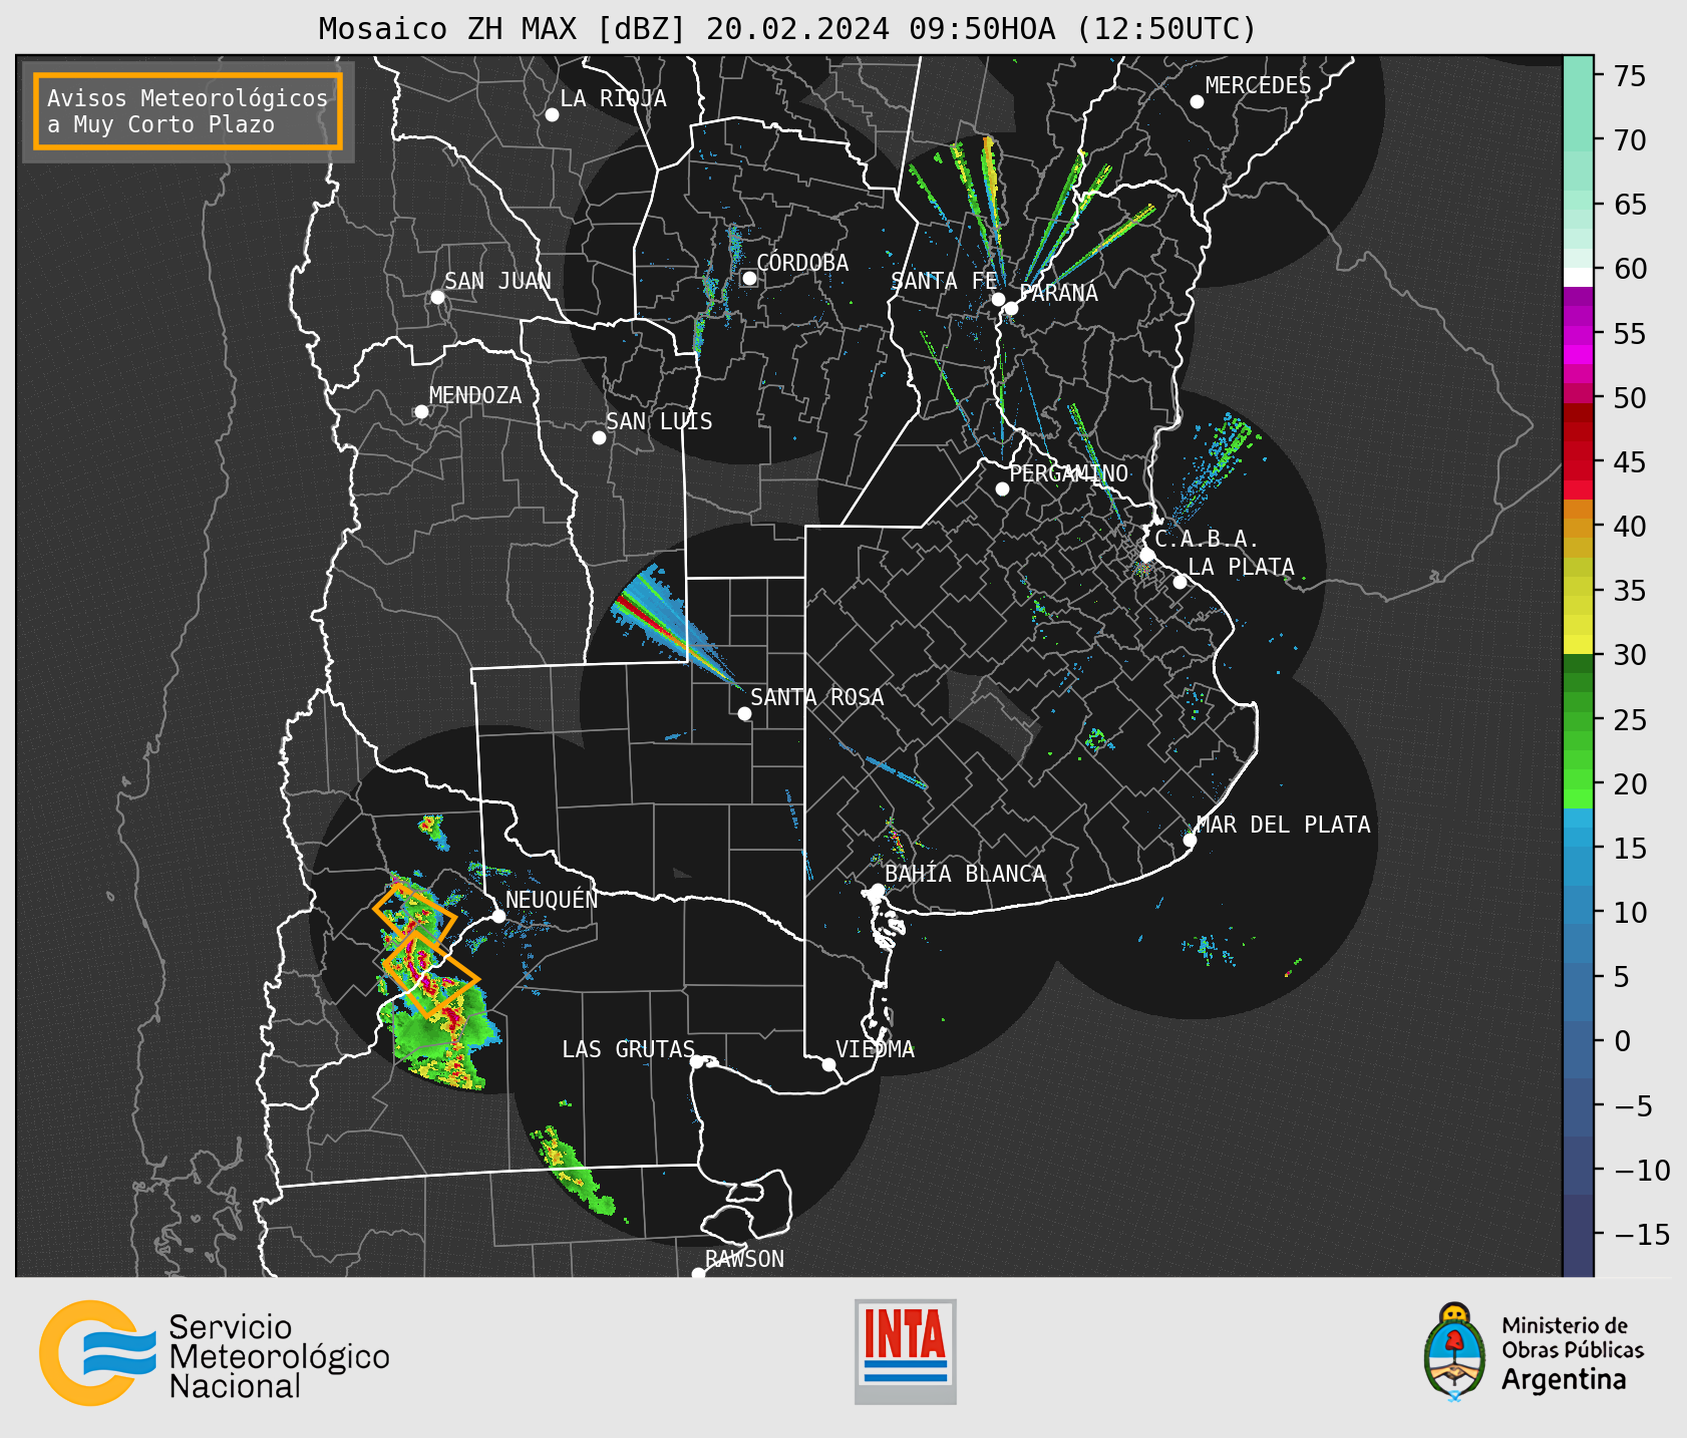1687x1438 pixels.
Task: Click the INTA logo
Action: tap(905, 1351)
